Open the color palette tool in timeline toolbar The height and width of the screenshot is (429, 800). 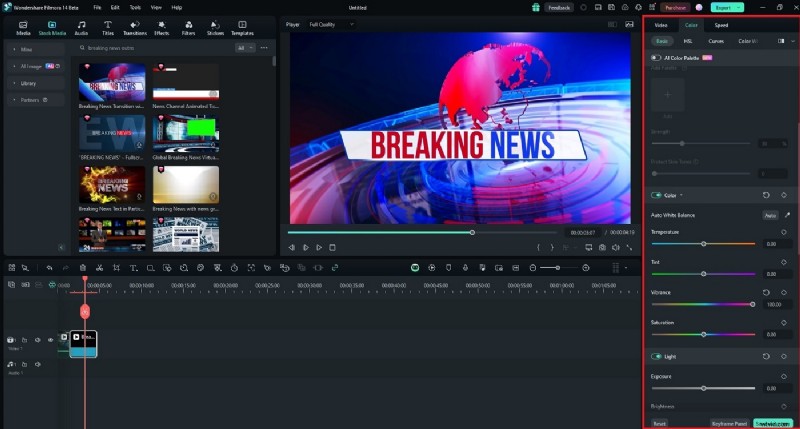tap(201, 268)
